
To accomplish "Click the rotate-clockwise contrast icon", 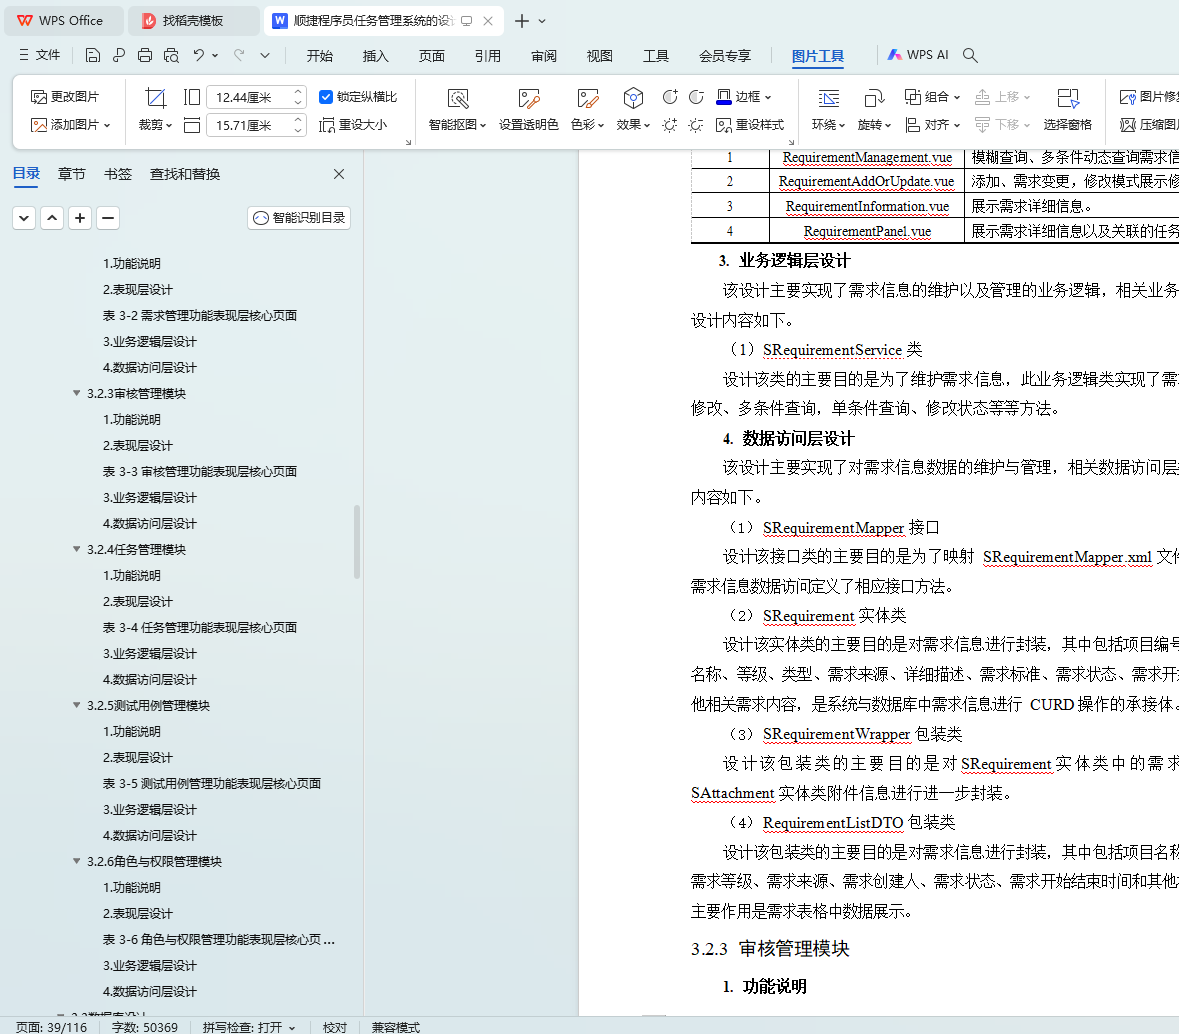I will 670,97.
